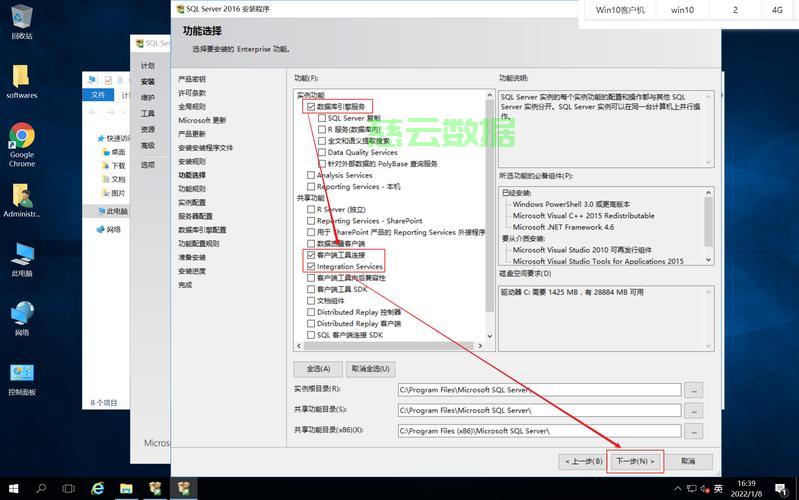Open the Network desktop icon
This screenshot has height=500, width=799.
coord(22,319)
